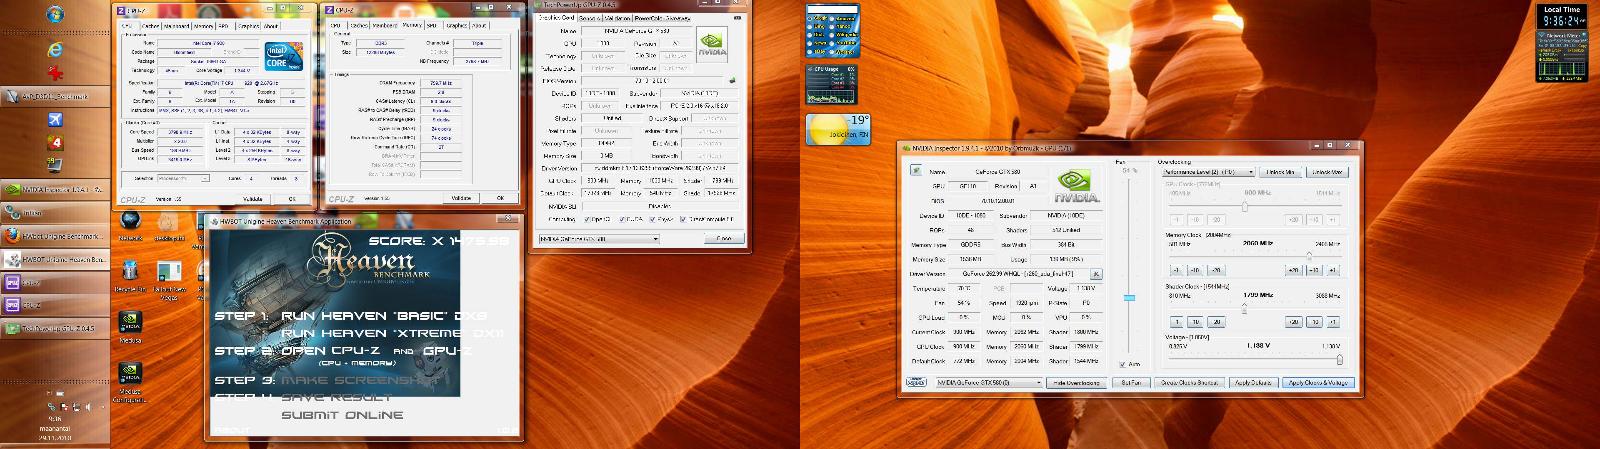Toggle the DirectCompute checkbox in GPU-Z
The image size is (1600, 449).
click(685, 219)
